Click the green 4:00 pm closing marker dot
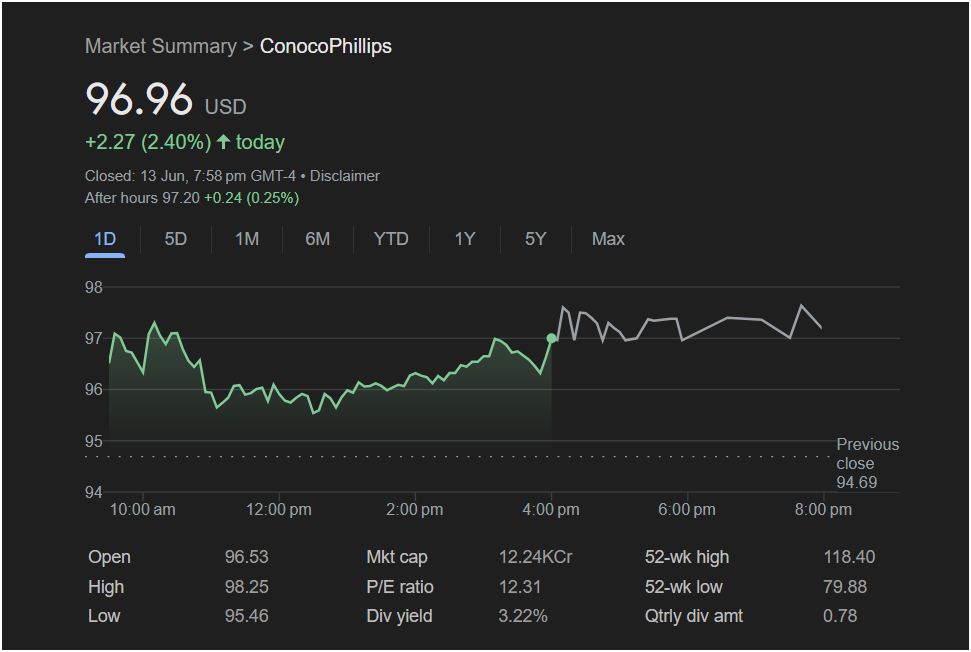The height and width of the screenshot is (652, 971). pyautogui.click(x=551, y=338)
